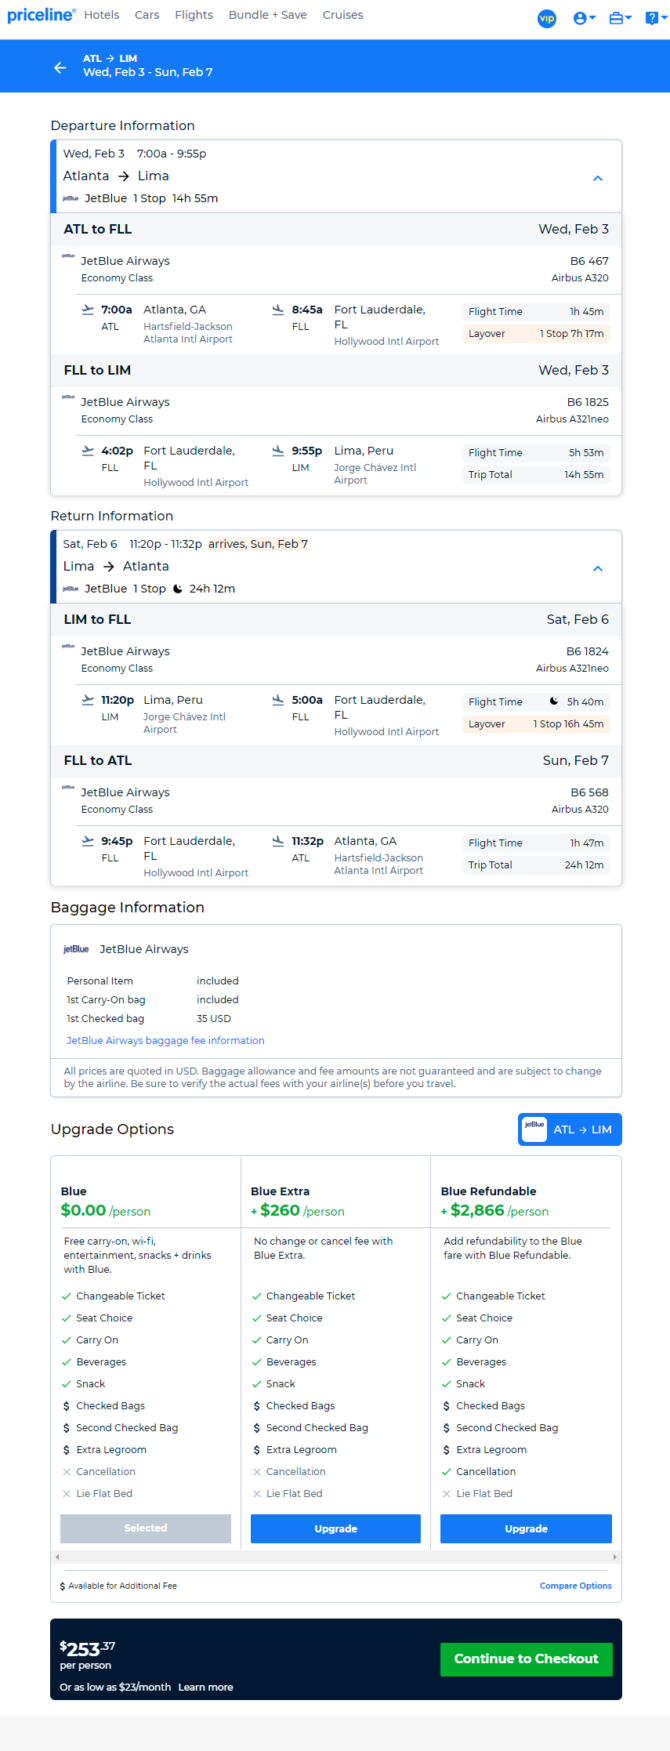Image resolution: width=670 pixels, height=1751 pixels.
Task: Upgrade to the Blue Refundable fare
Action: [526, 1528]
